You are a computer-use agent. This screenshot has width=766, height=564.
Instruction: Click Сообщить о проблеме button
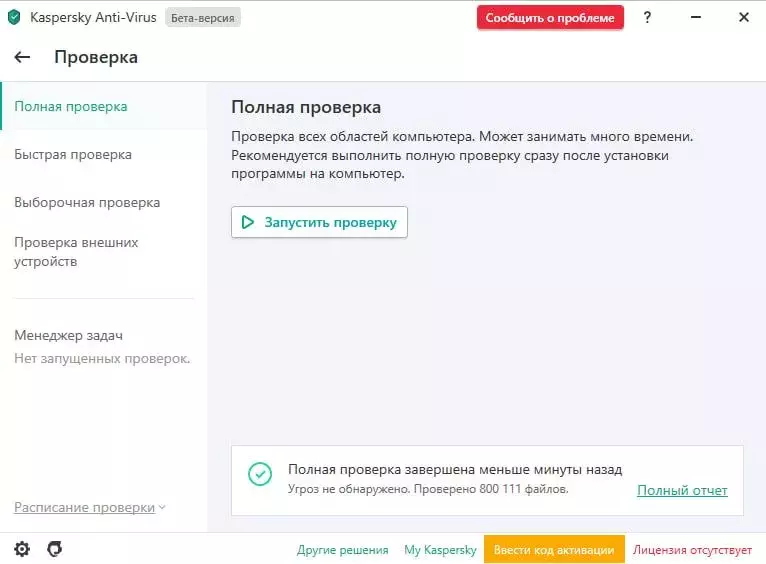pos(550,18)
